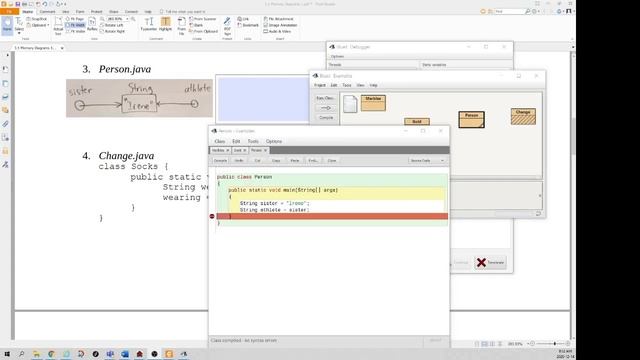This screenshot has height=360, width=640.
Task: Open the attachments panel paperclip icon
Action: tap(5, 124)
